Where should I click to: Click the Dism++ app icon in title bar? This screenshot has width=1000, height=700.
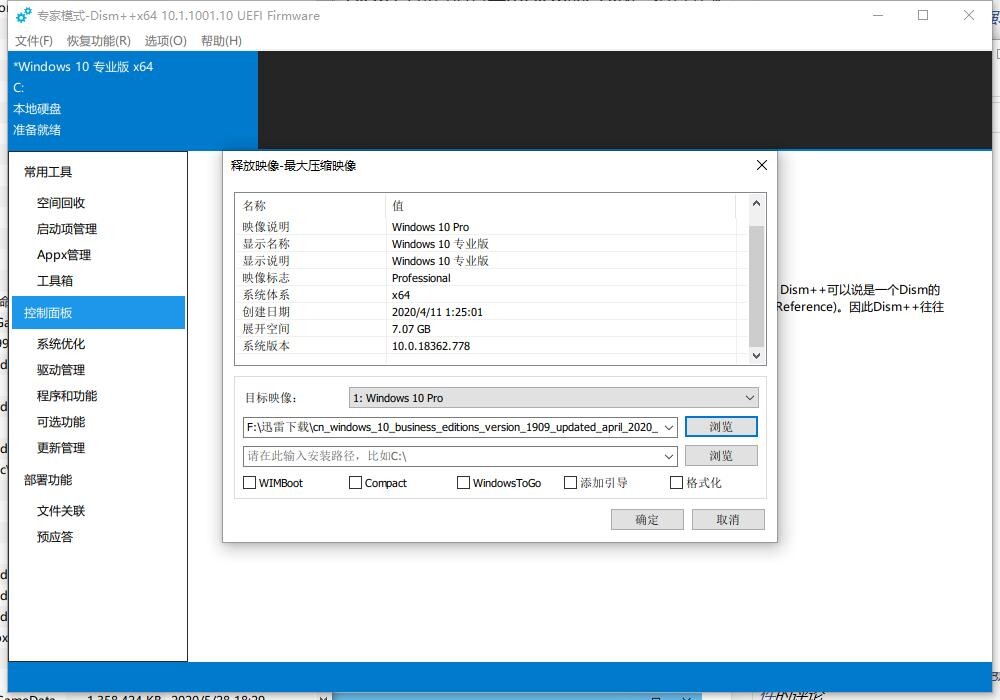pyautogui.click(x=23, y=15)
